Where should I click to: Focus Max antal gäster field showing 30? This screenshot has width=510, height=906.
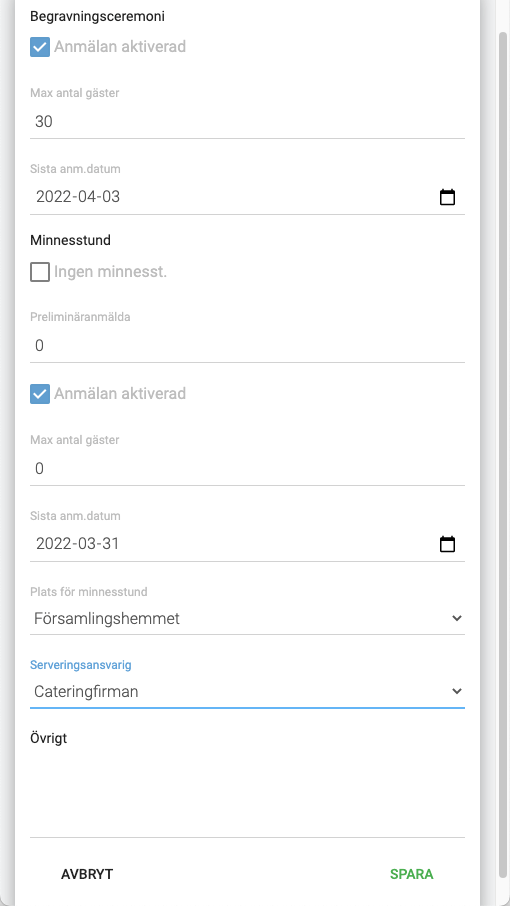[x=247, y=121]
